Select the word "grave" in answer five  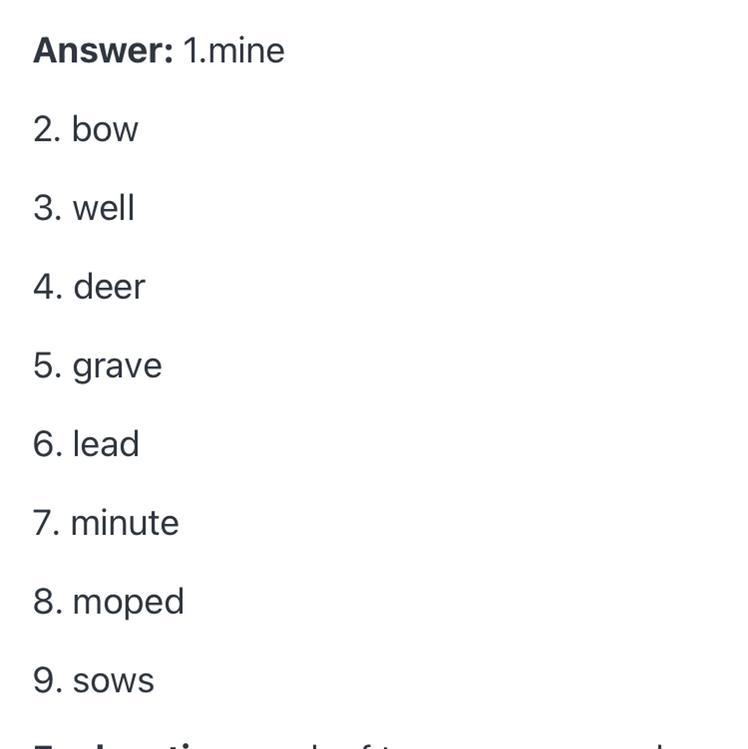coord(117,366)
